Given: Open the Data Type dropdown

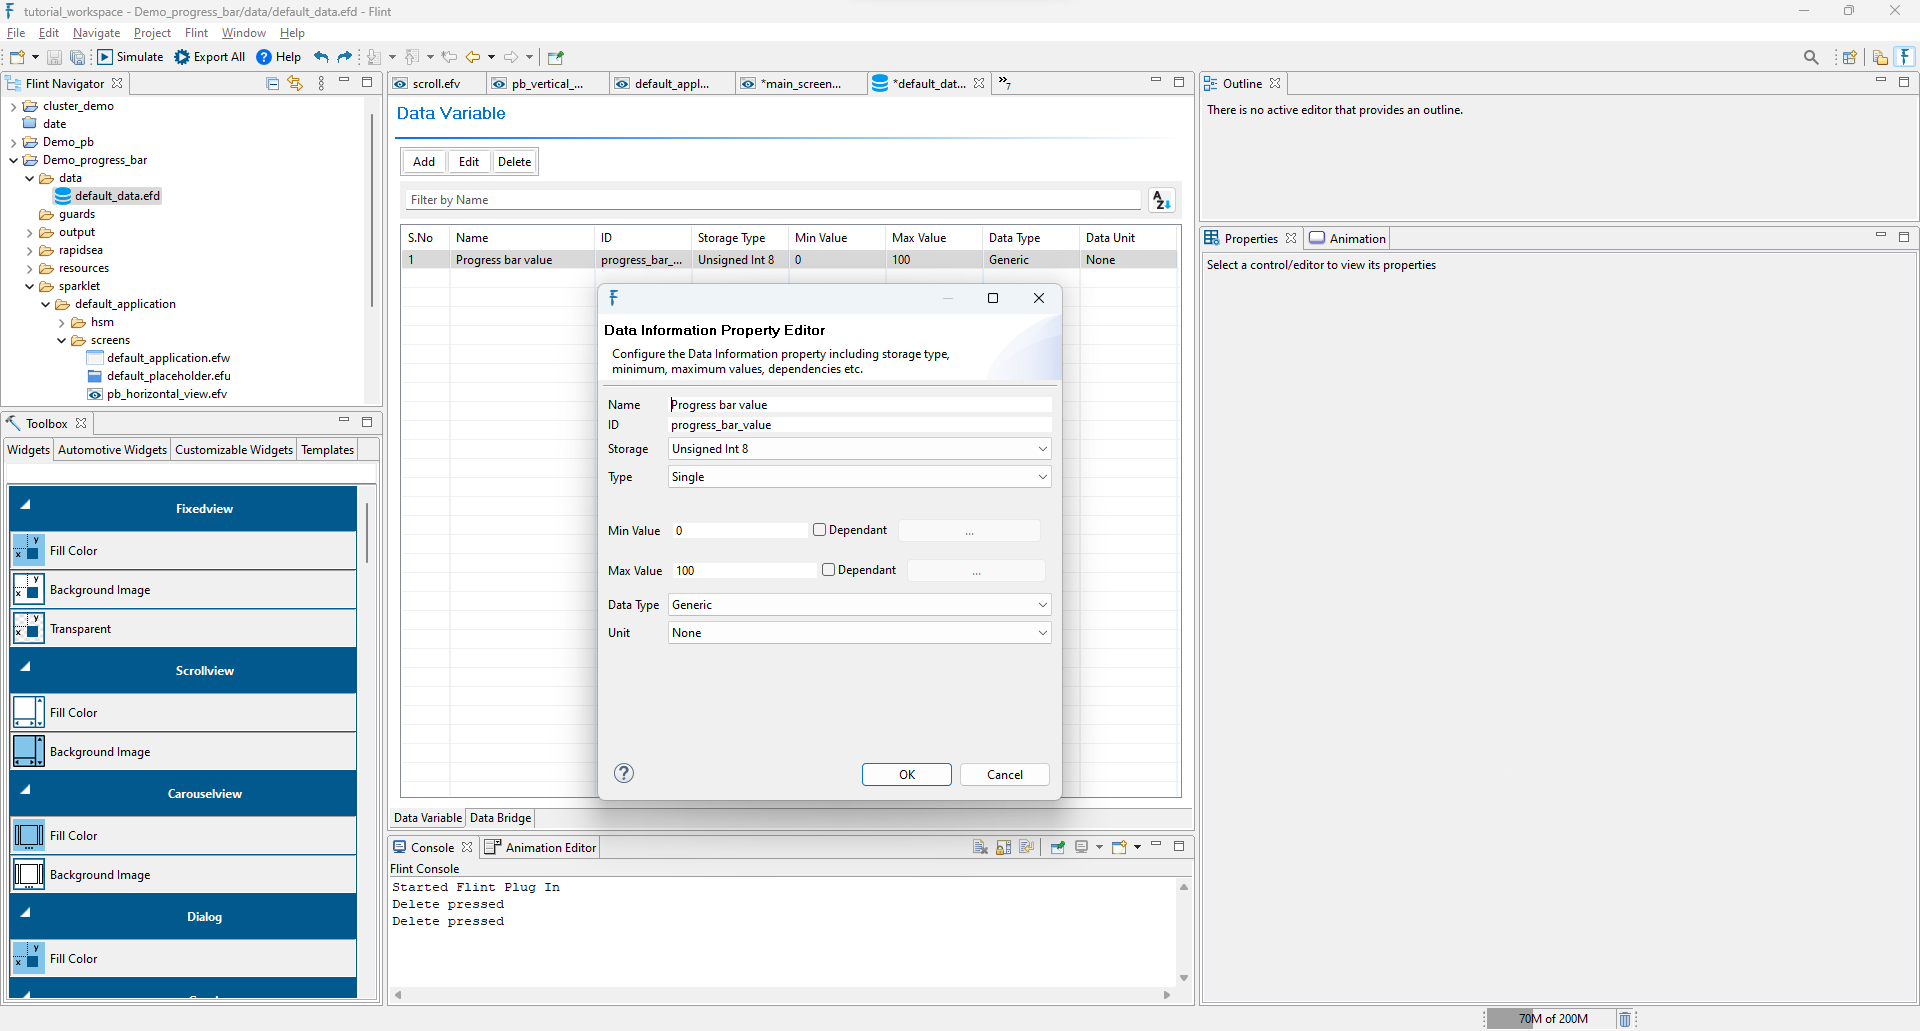Looking at the screenshot, I should [1042, 605].
